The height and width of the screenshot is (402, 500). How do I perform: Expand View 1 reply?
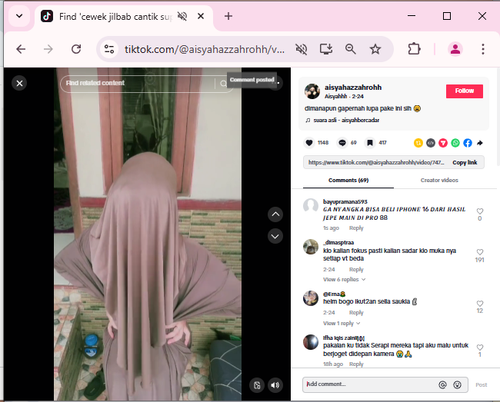point(341,323)
